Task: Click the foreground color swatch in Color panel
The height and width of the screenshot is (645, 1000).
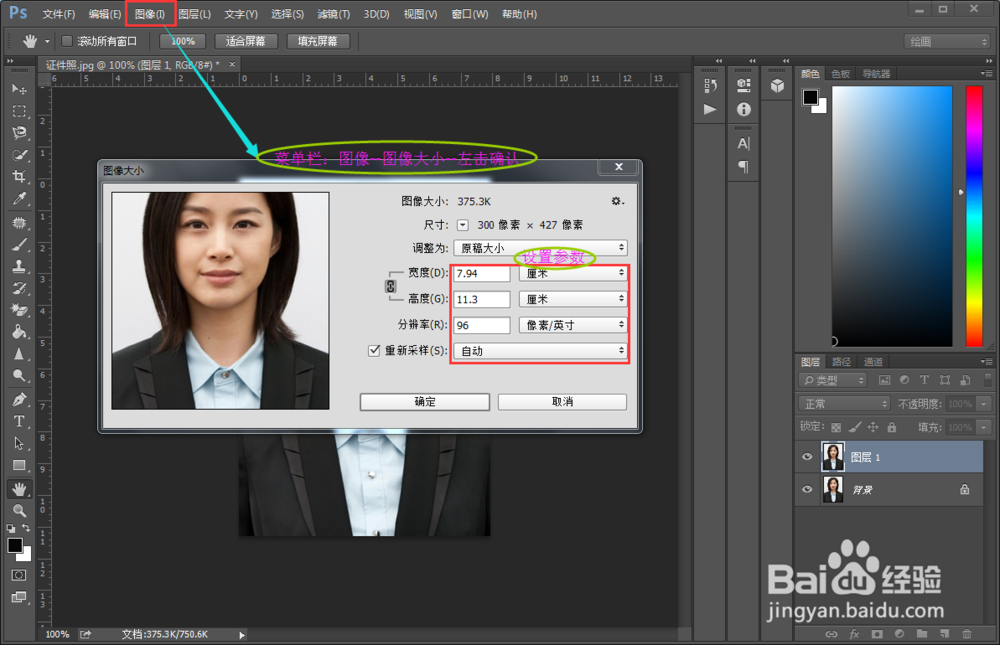Action: pyautogui.click(x=810, y=97)
